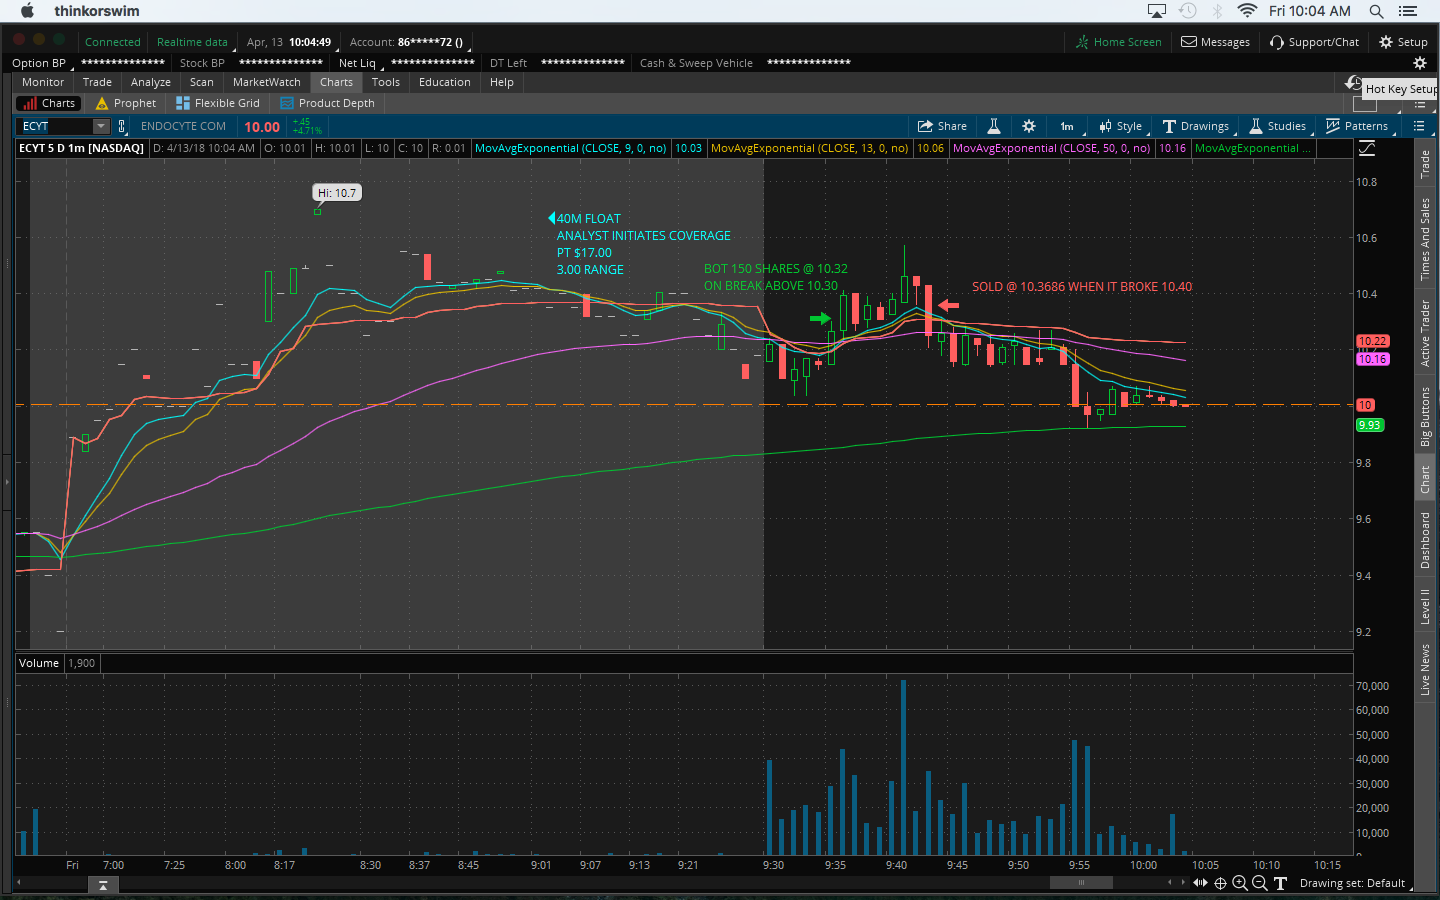Open the ECYT symbol dropdown arrow

click(101, 126)
